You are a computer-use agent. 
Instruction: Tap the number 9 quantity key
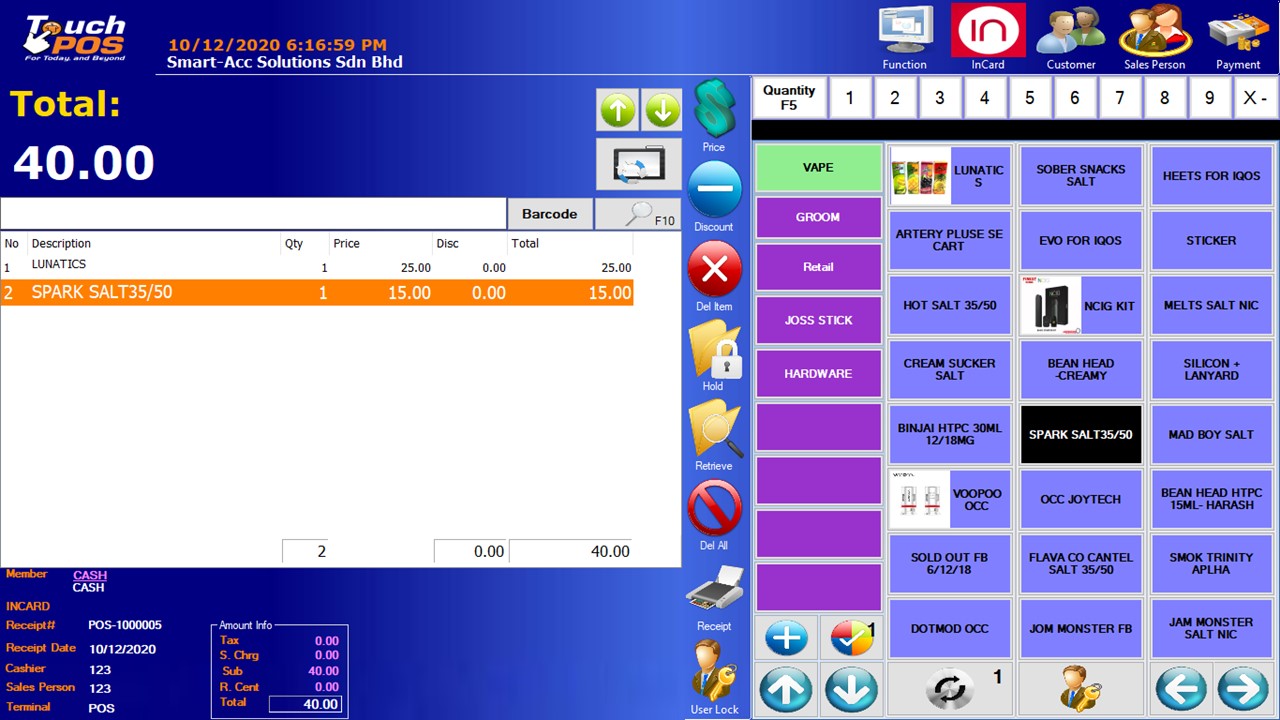tap(1210, 98)
